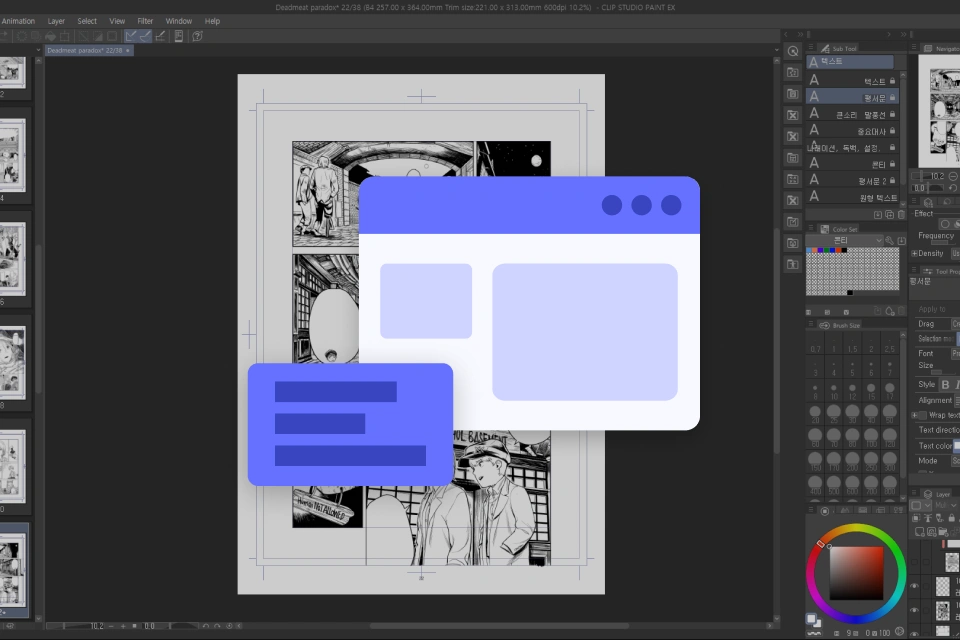Open the Quick Access search icon
960x640 pixels.
click(x=793, y=51)
